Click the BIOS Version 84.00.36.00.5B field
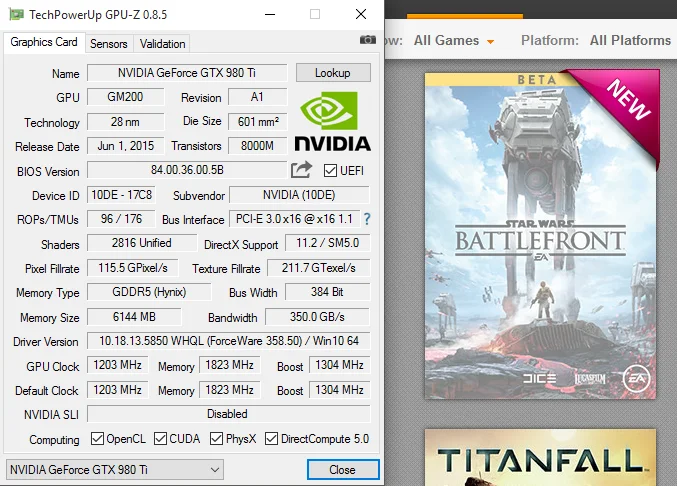Viewport: 677px width, 486px height. [x=187, y=170]
